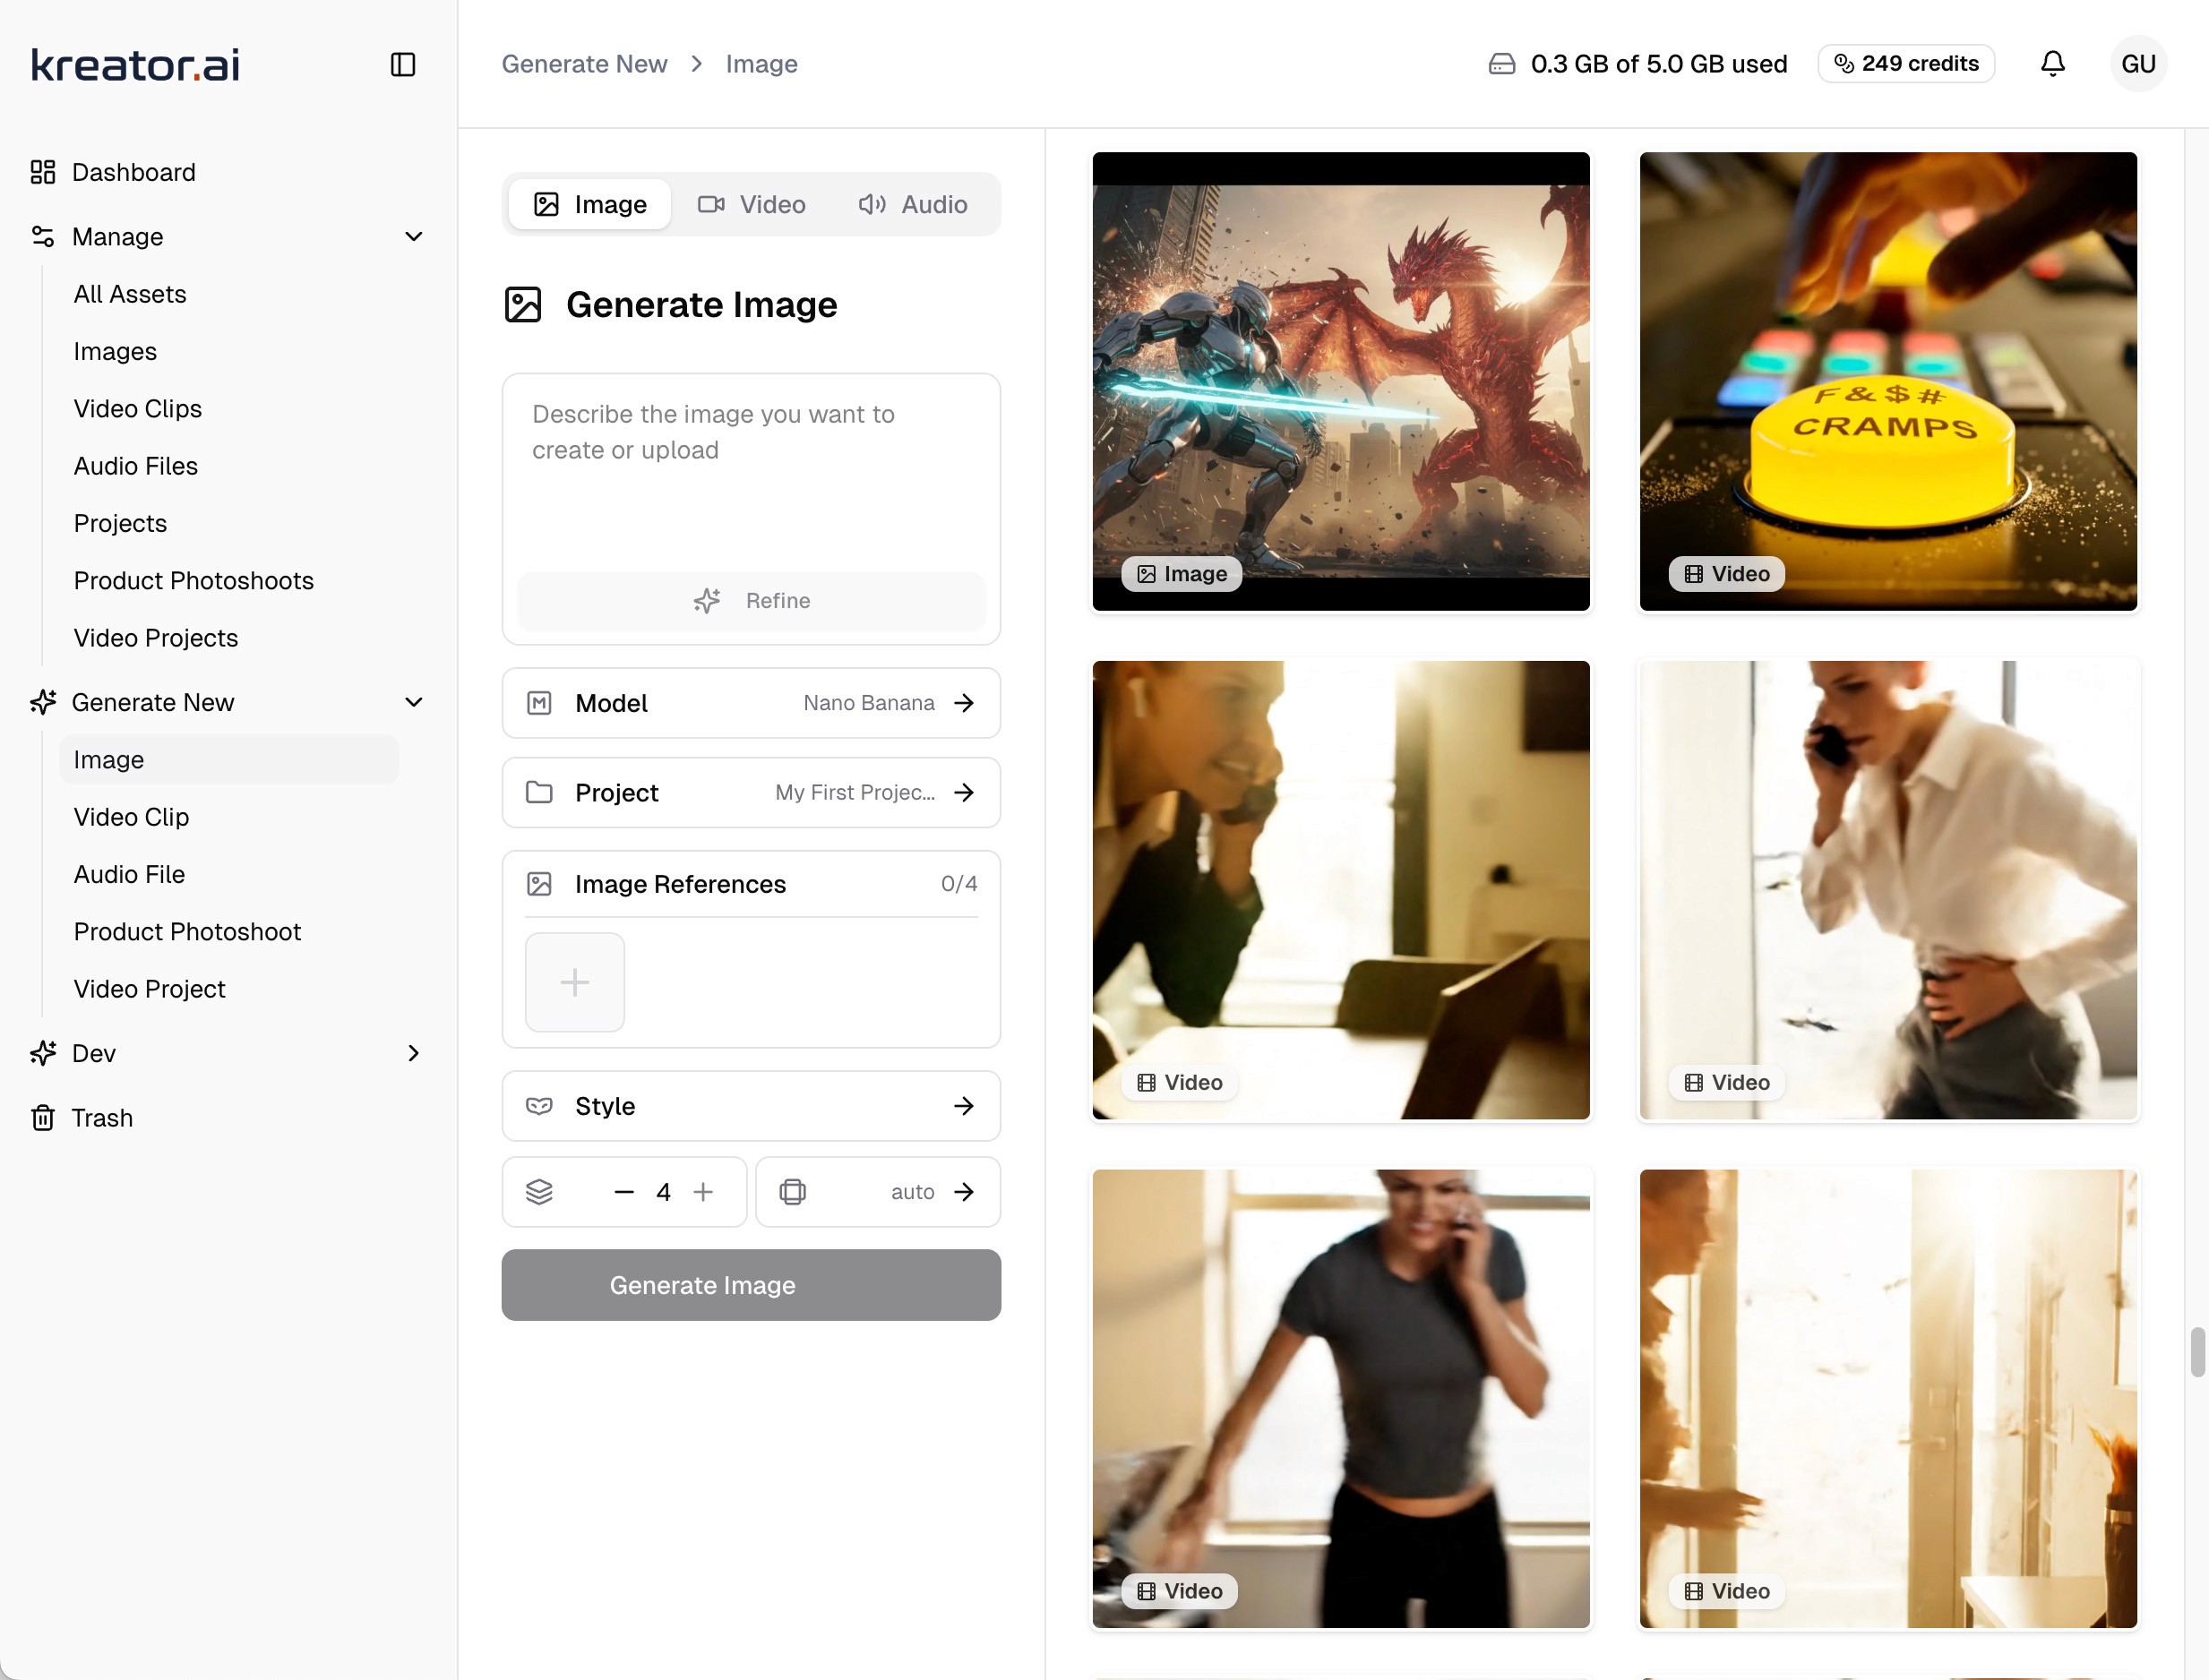Click the GU user avatar
The width and height of the screenshot is (2209, 1680).
pos(2138,64)
